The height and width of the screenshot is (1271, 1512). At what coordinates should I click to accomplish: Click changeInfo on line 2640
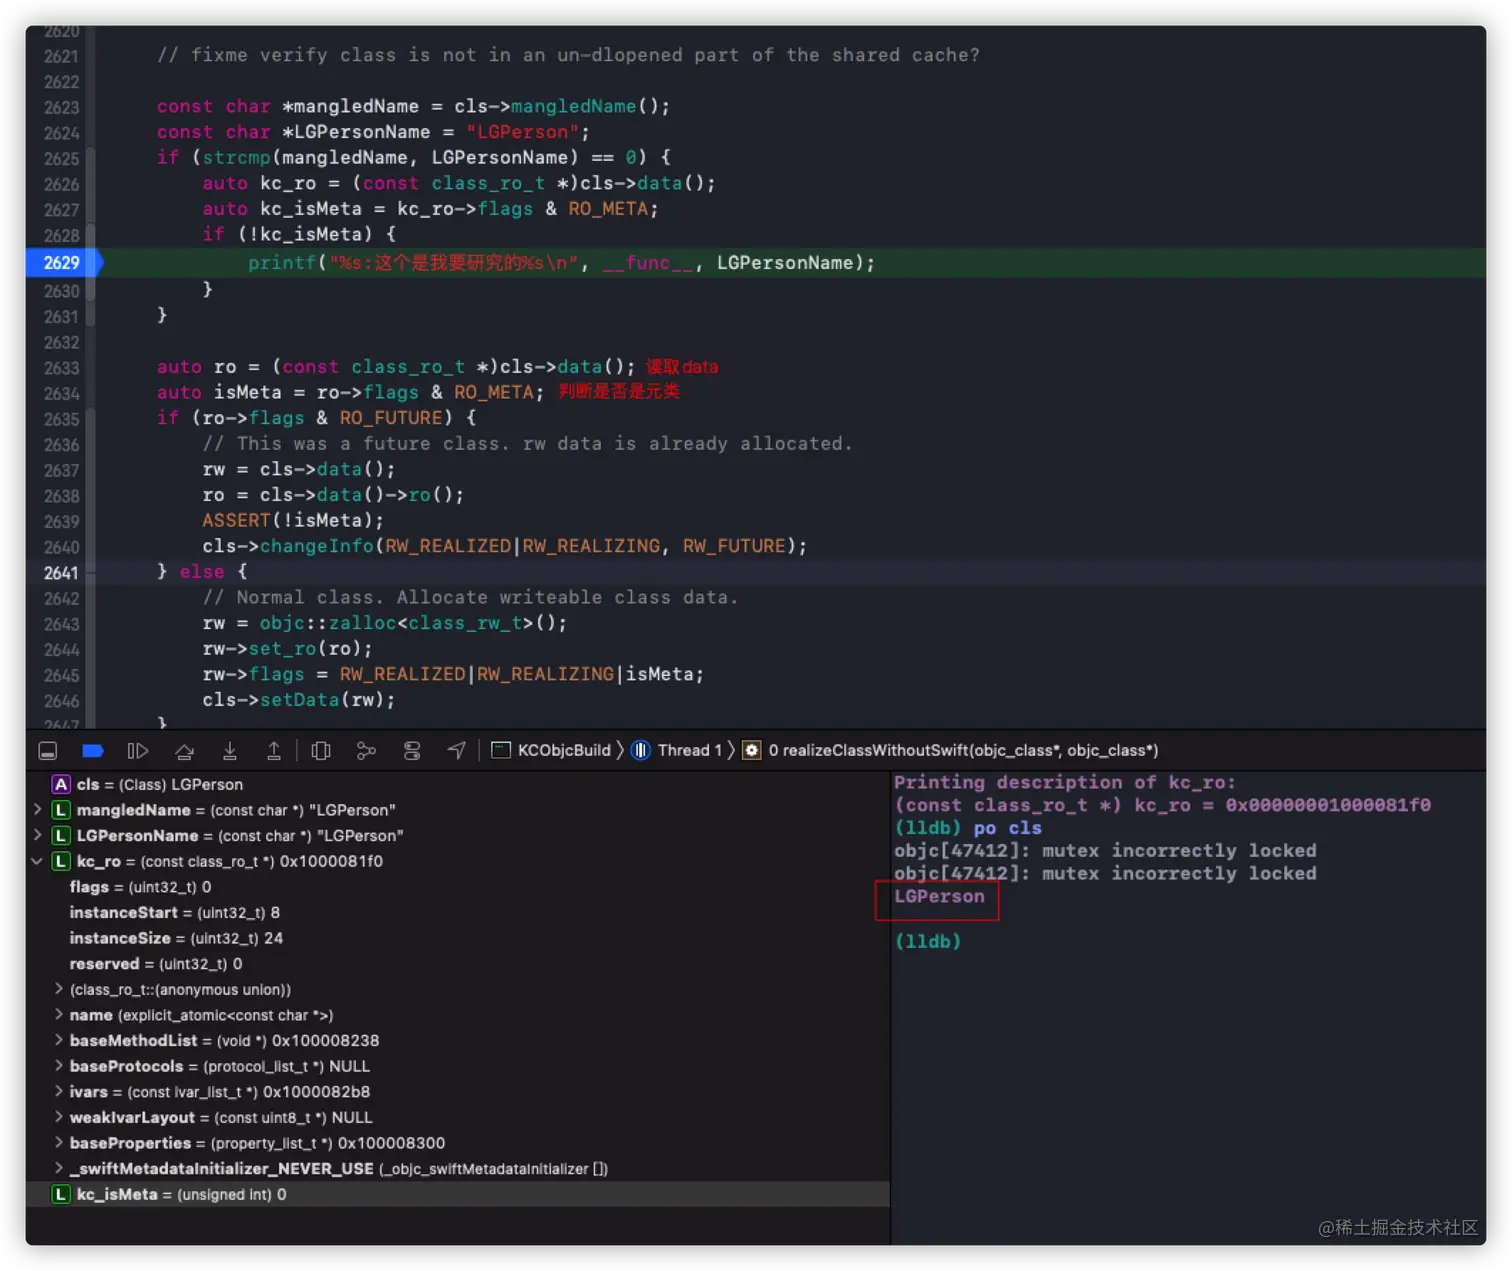point(317,546)
